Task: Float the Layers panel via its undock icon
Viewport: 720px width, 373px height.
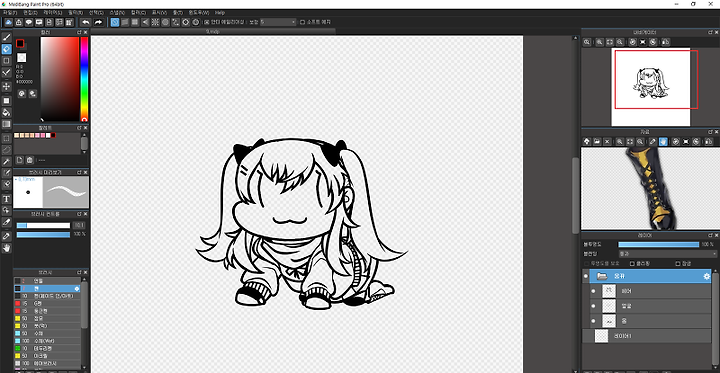Action: [710, 235]
